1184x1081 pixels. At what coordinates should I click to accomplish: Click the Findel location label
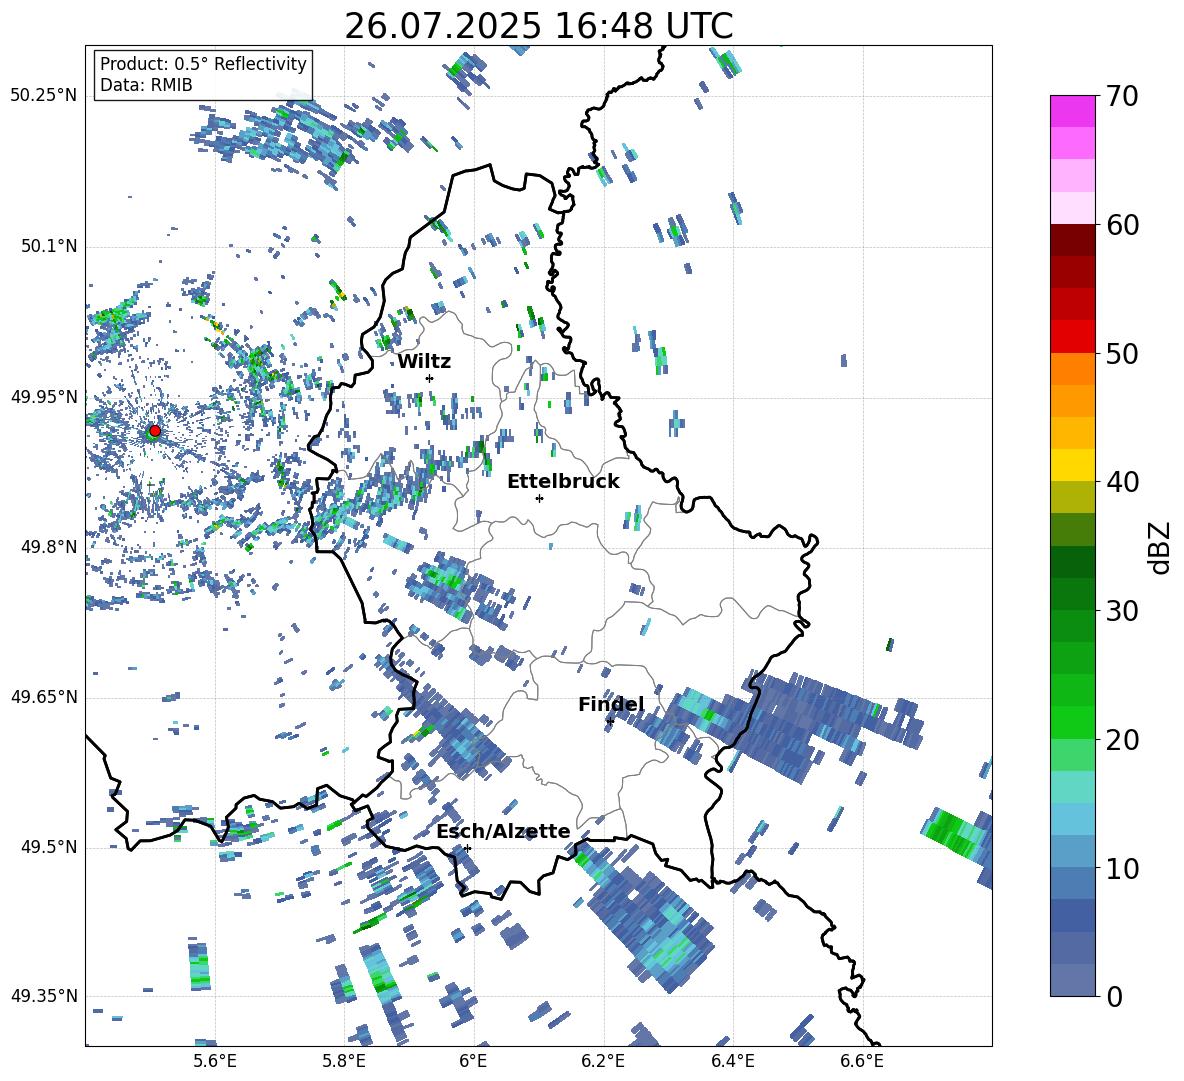pyautogui.click(x=611, y=704)
